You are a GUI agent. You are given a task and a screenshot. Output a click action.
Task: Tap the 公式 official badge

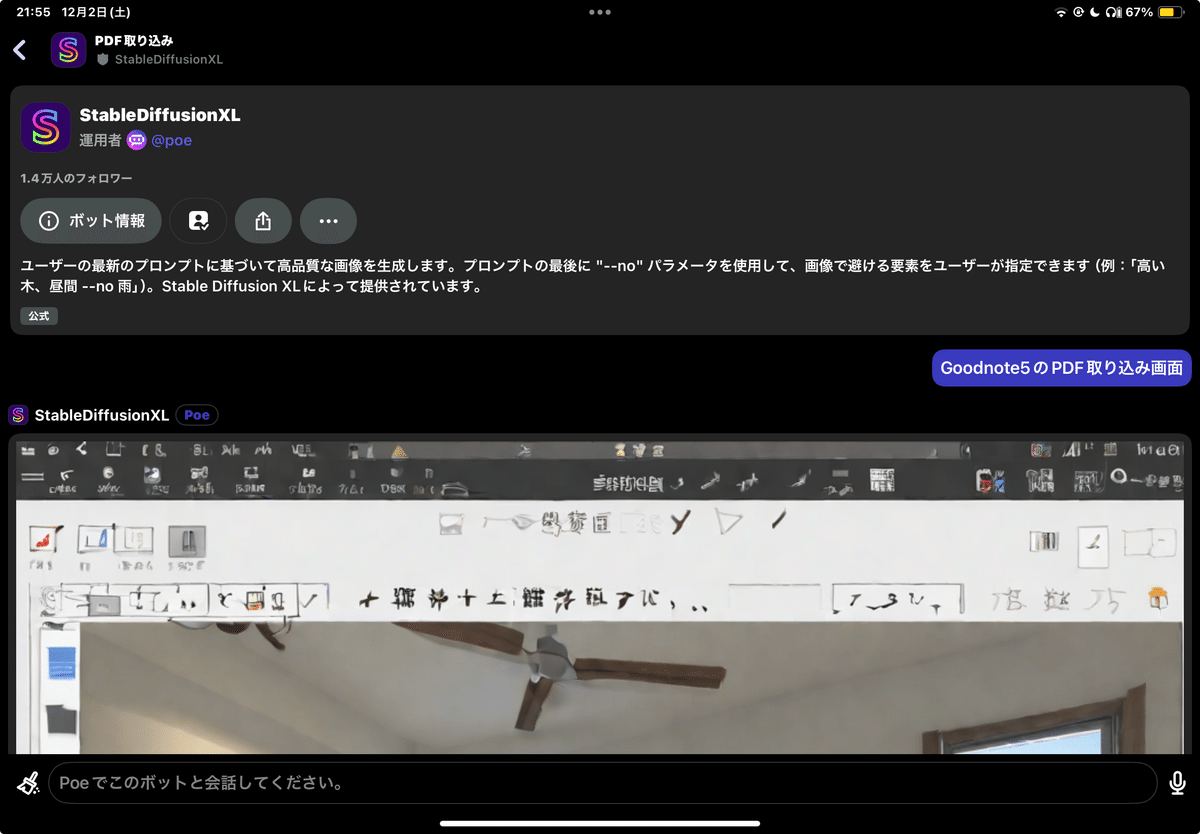(x=38, y=315)
